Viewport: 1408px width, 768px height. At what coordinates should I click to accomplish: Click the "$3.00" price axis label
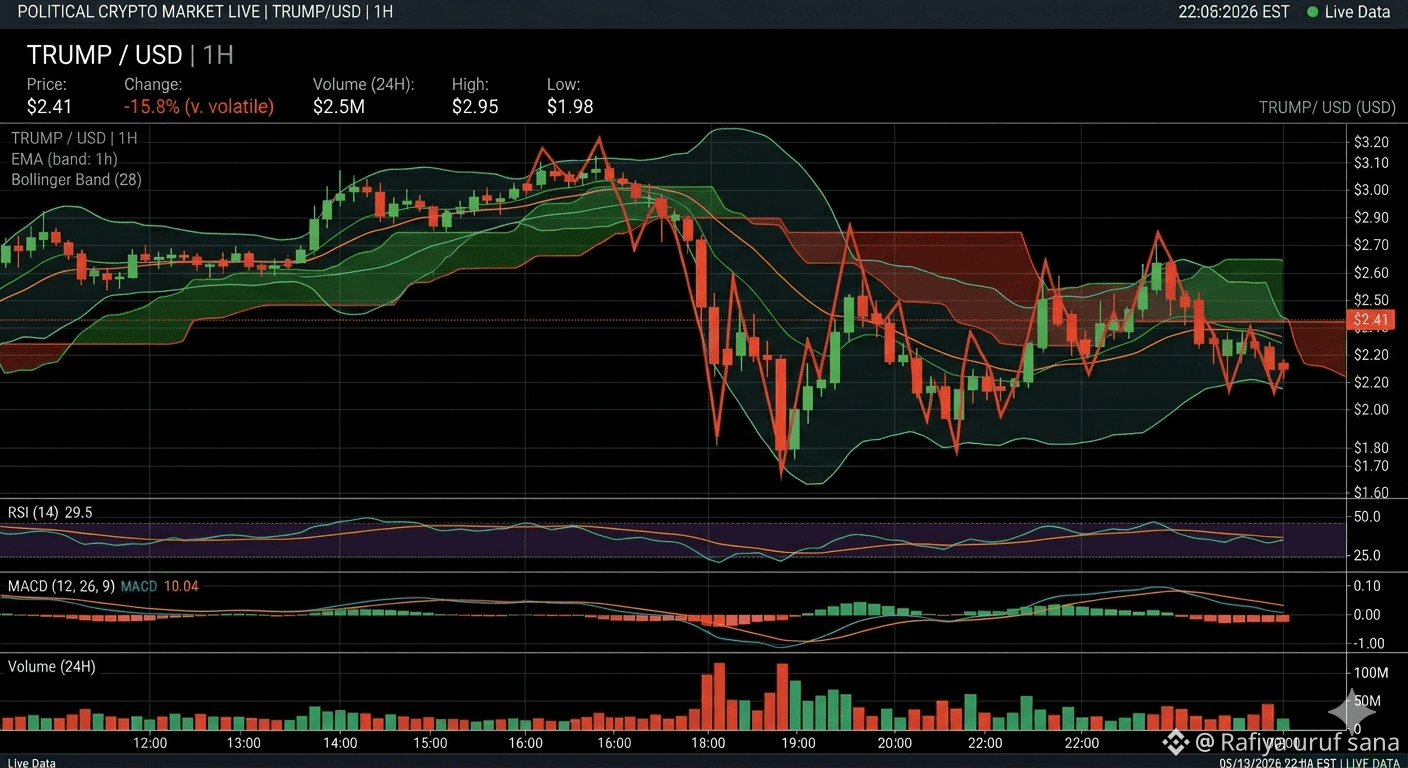1372,190
